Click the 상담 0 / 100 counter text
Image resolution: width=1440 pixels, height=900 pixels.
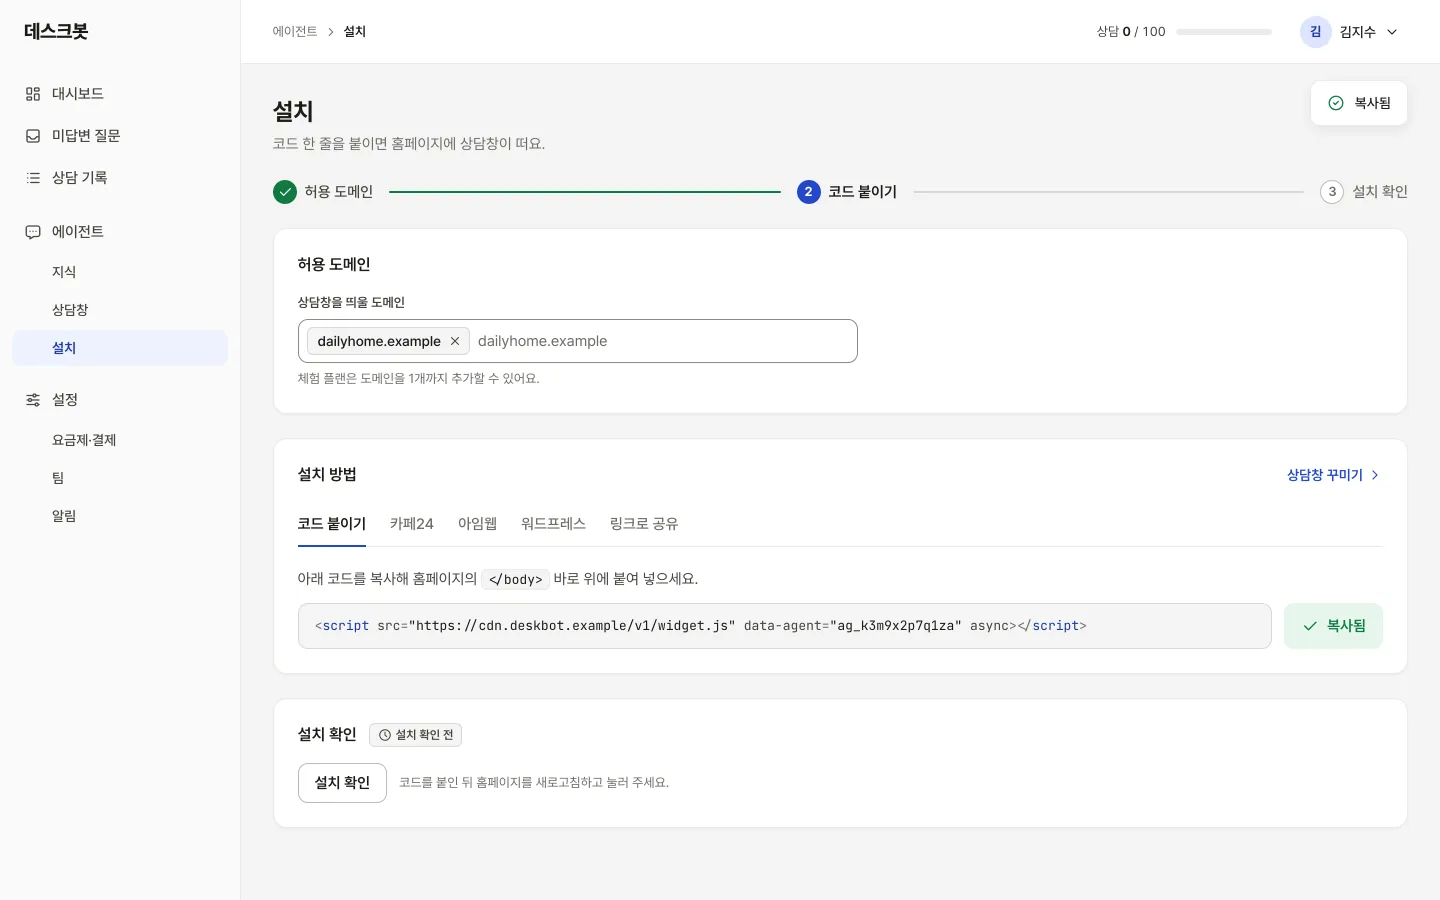[1131, 32]
